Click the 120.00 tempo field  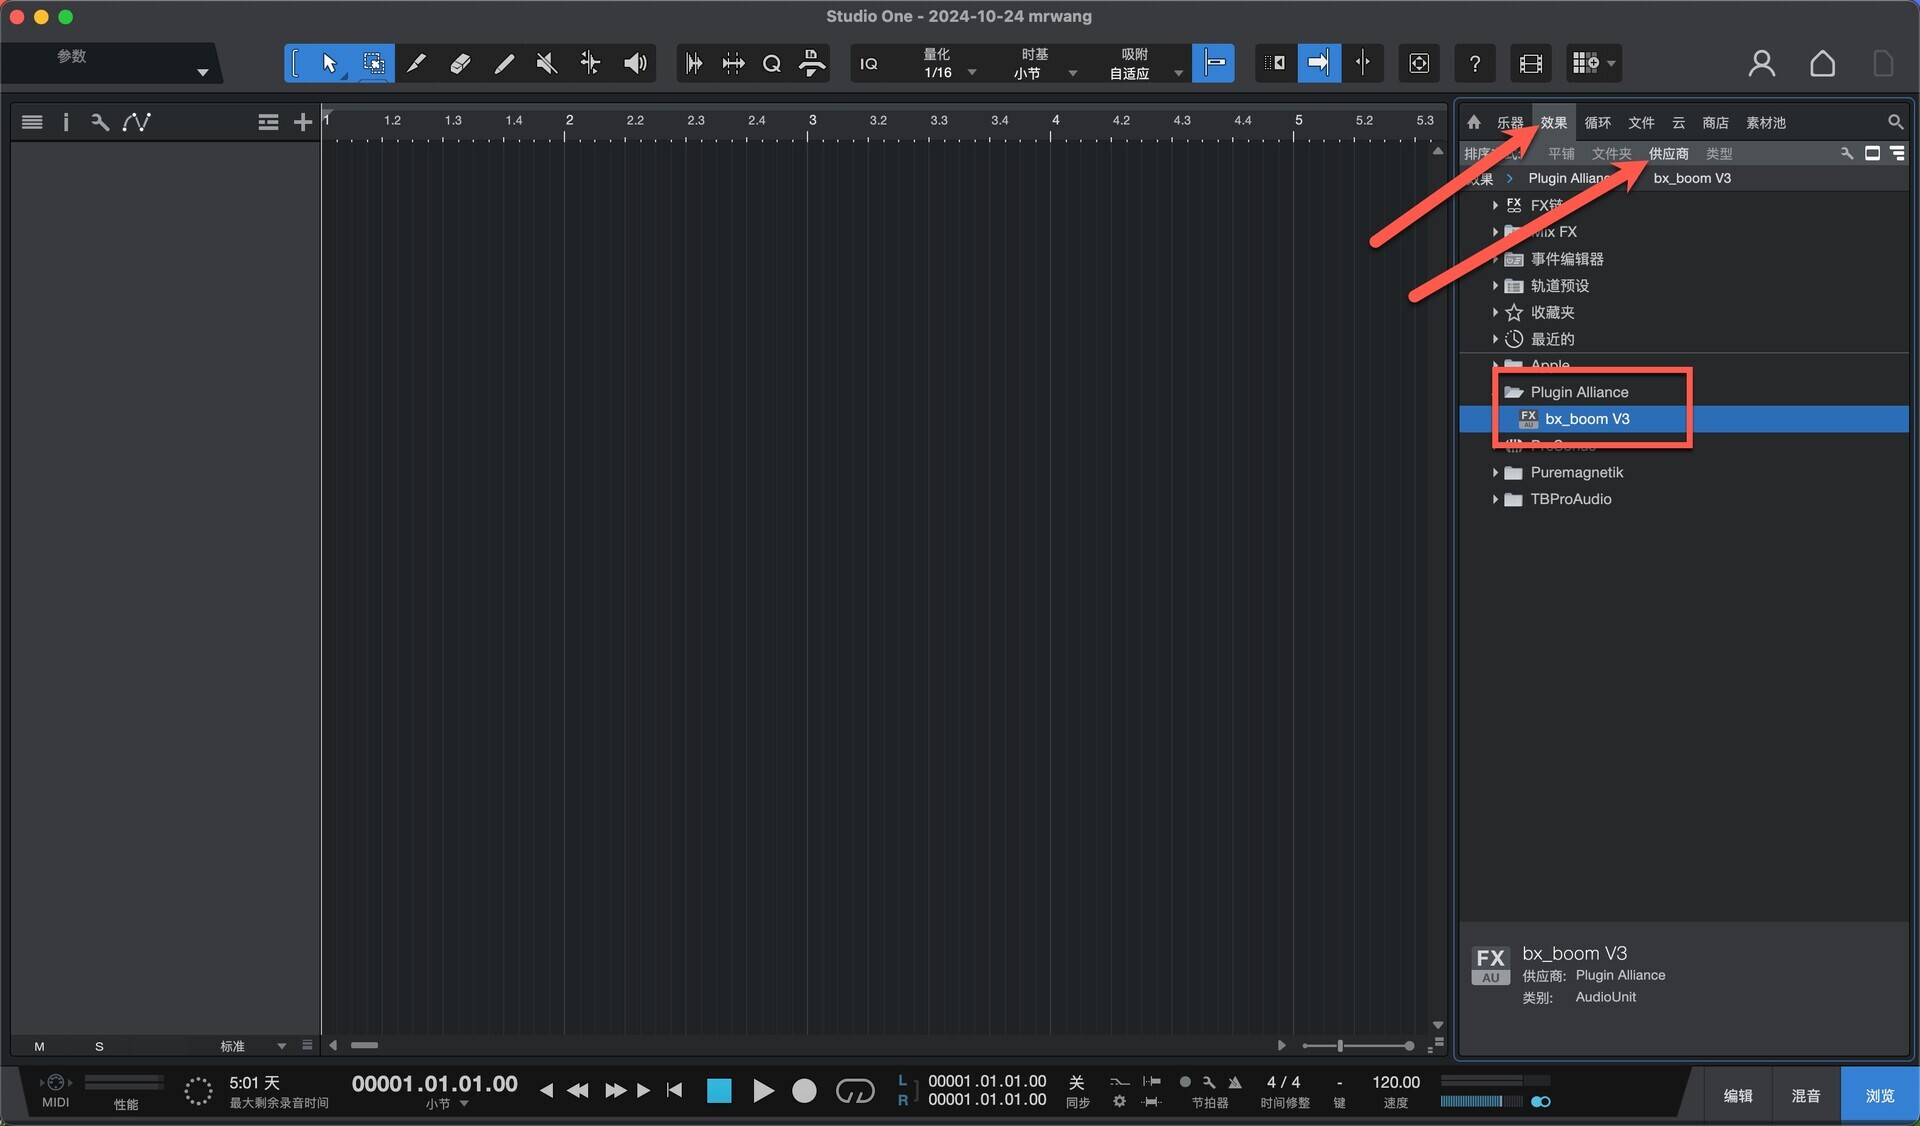tap(1395, 1082)
